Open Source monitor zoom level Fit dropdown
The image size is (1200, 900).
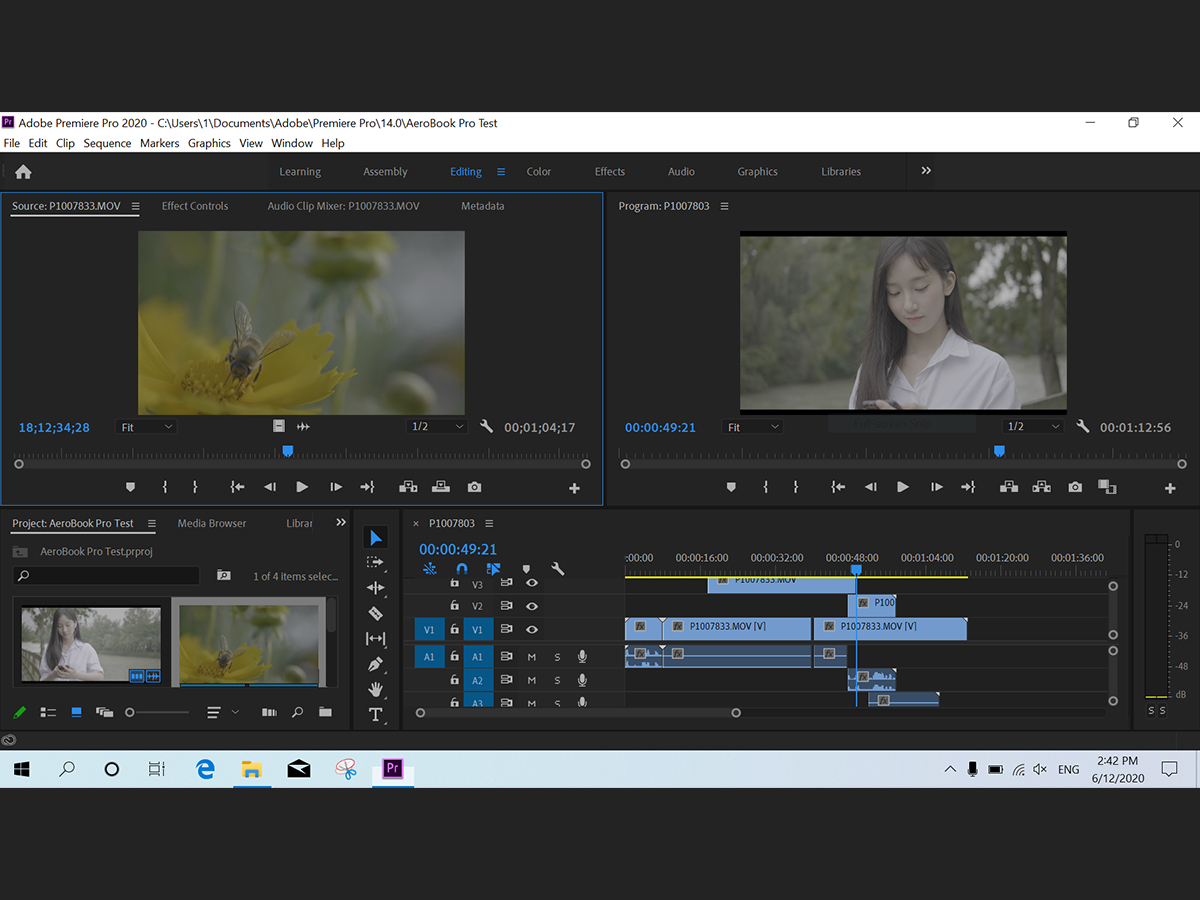tap(146, 427)
